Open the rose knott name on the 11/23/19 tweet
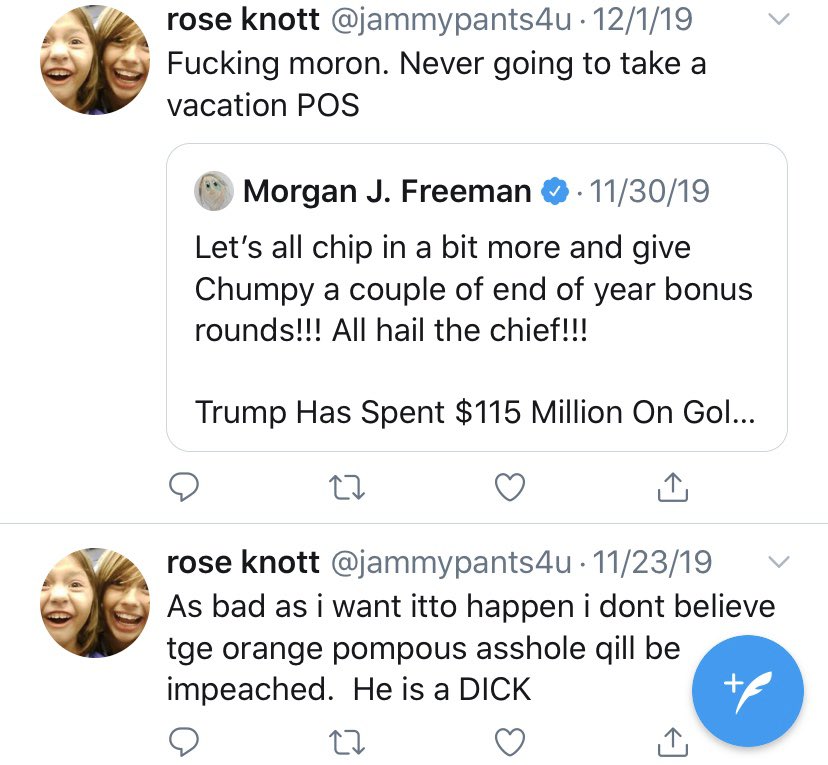 tap(243, 562)
